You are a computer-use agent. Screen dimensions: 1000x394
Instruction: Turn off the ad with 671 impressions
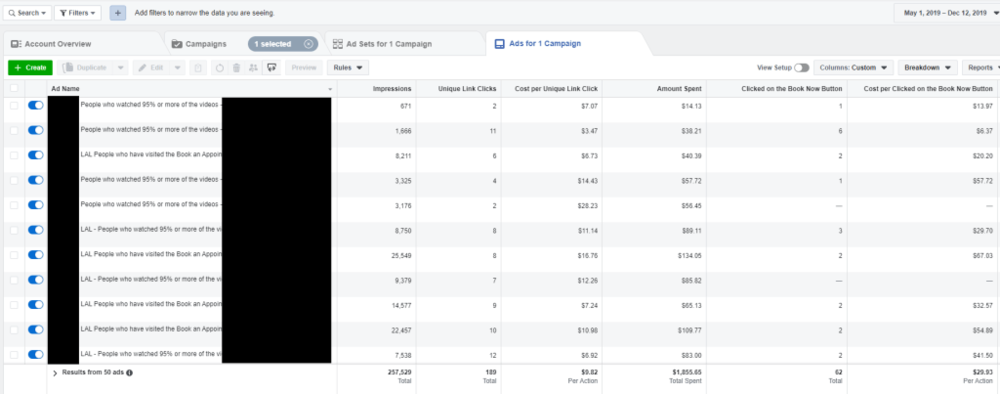point(36,106)
